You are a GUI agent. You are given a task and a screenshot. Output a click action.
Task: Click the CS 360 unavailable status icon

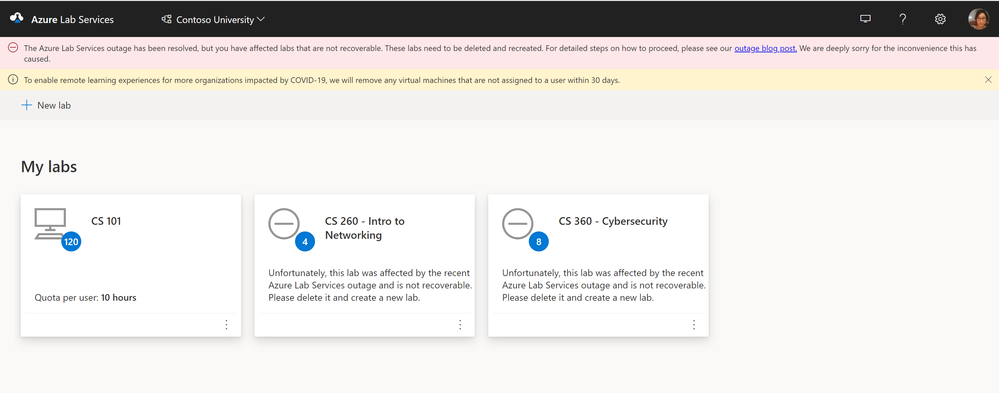click(517, 224)
